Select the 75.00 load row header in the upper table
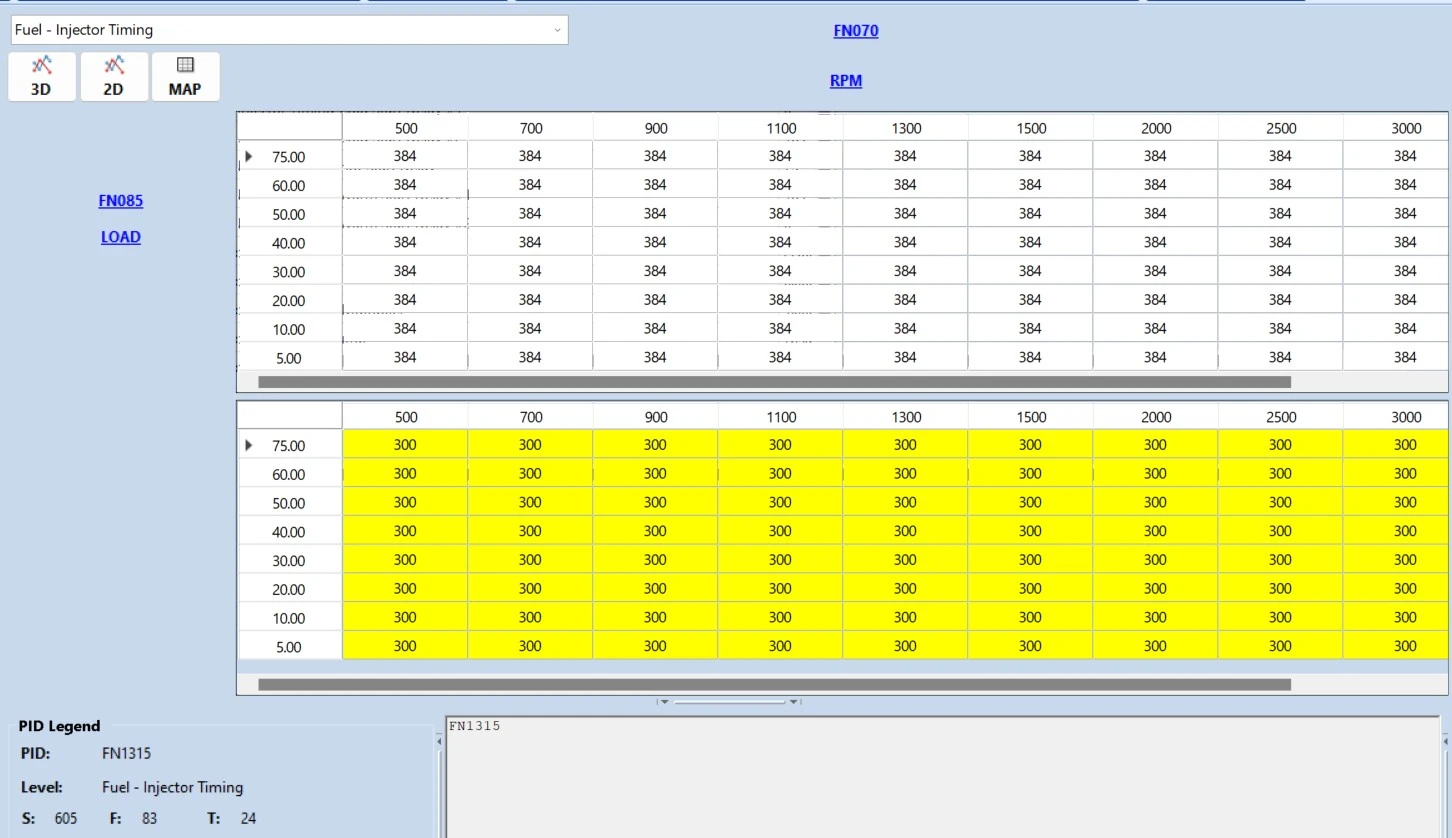This screenshot has width=1452, height=838. click(290, 156)
